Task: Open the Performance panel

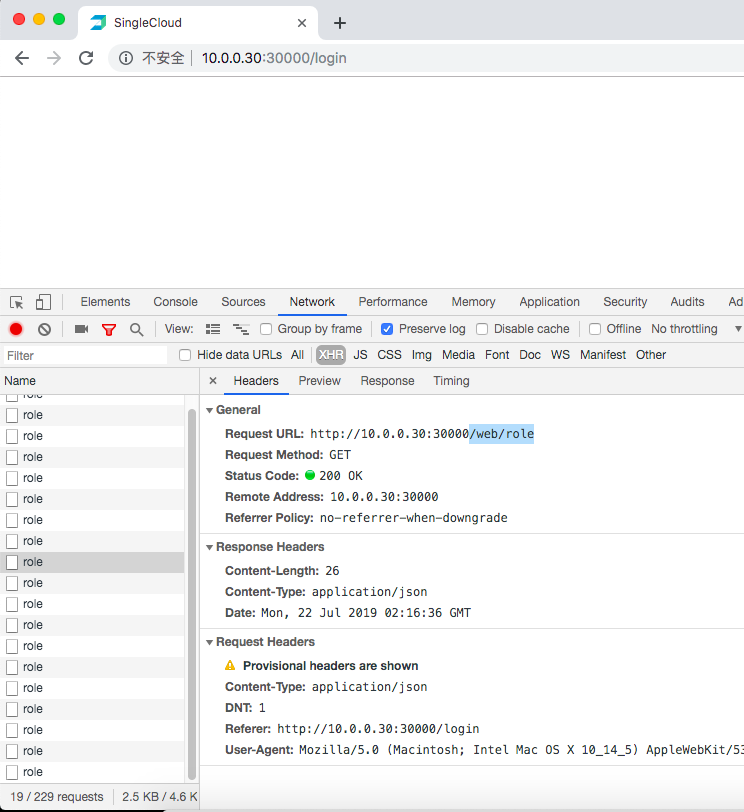Action: (x=393, y=302)
